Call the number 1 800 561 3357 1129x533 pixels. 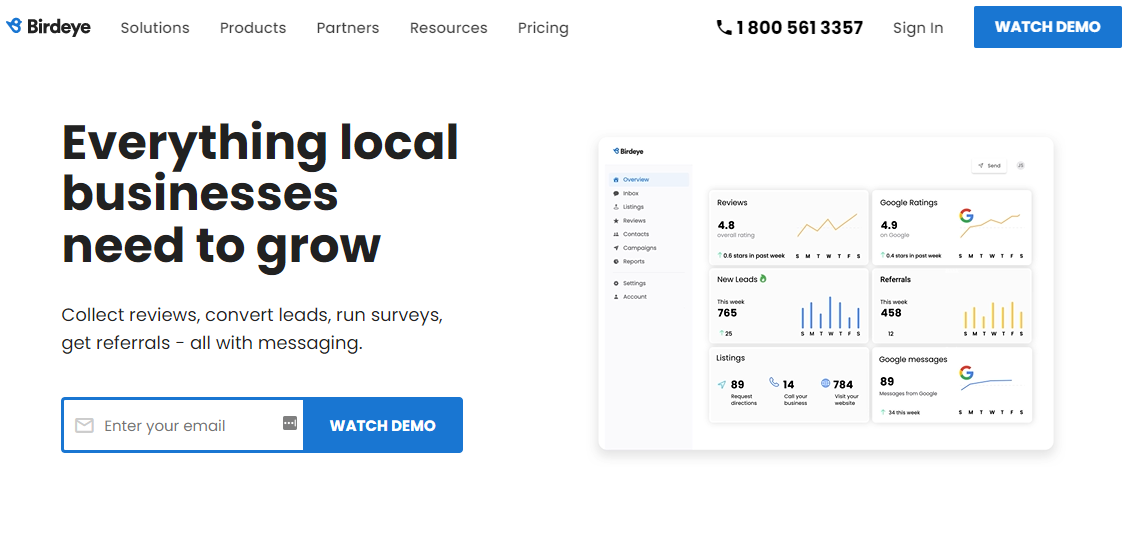click(799, 28)
